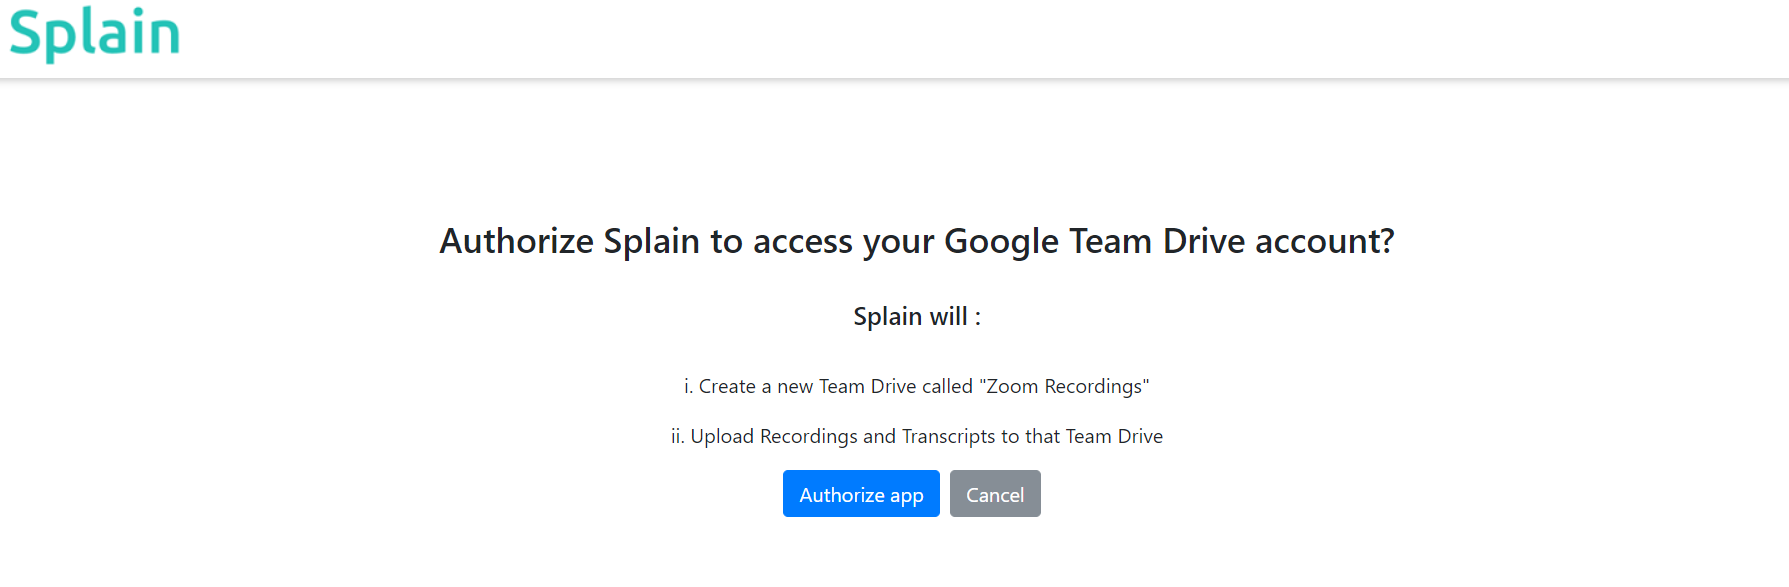1789x587 pixels.
Task: Cancel the authorization request
Action: click(x=995, y=494)
